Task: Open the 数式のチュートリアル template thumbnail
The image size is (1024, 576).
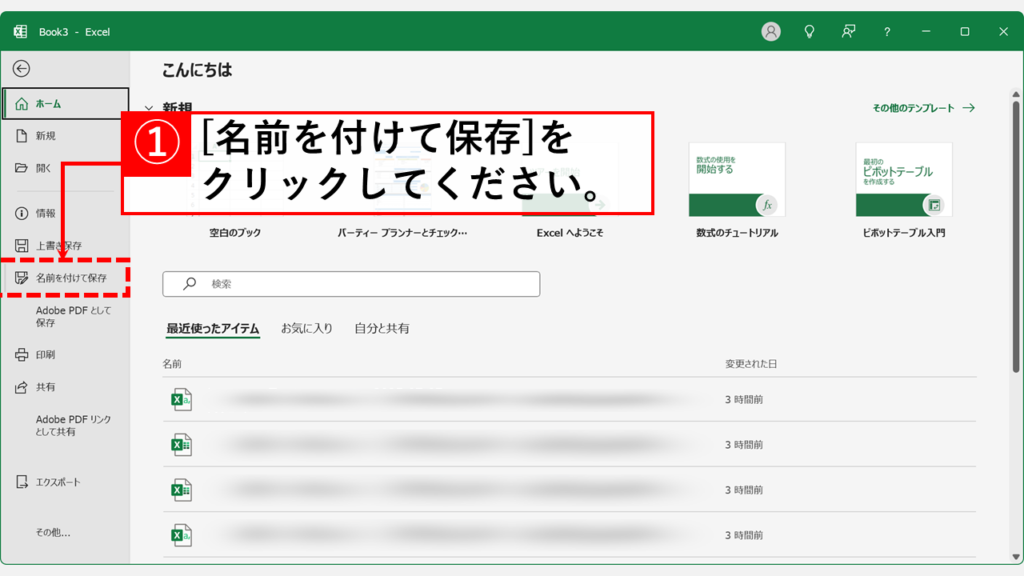Action: point(737,180)
